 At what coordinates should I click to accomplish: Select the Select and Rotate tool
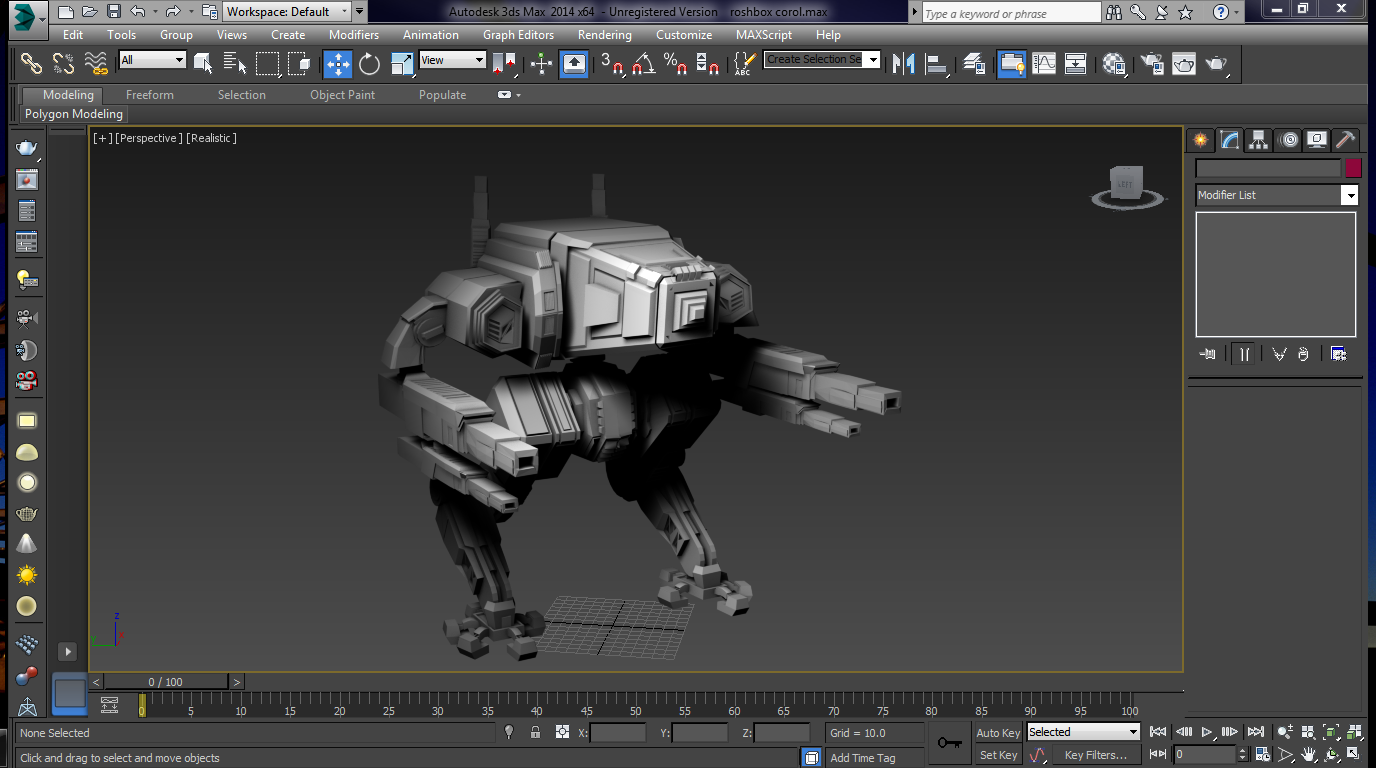[370, 64]
